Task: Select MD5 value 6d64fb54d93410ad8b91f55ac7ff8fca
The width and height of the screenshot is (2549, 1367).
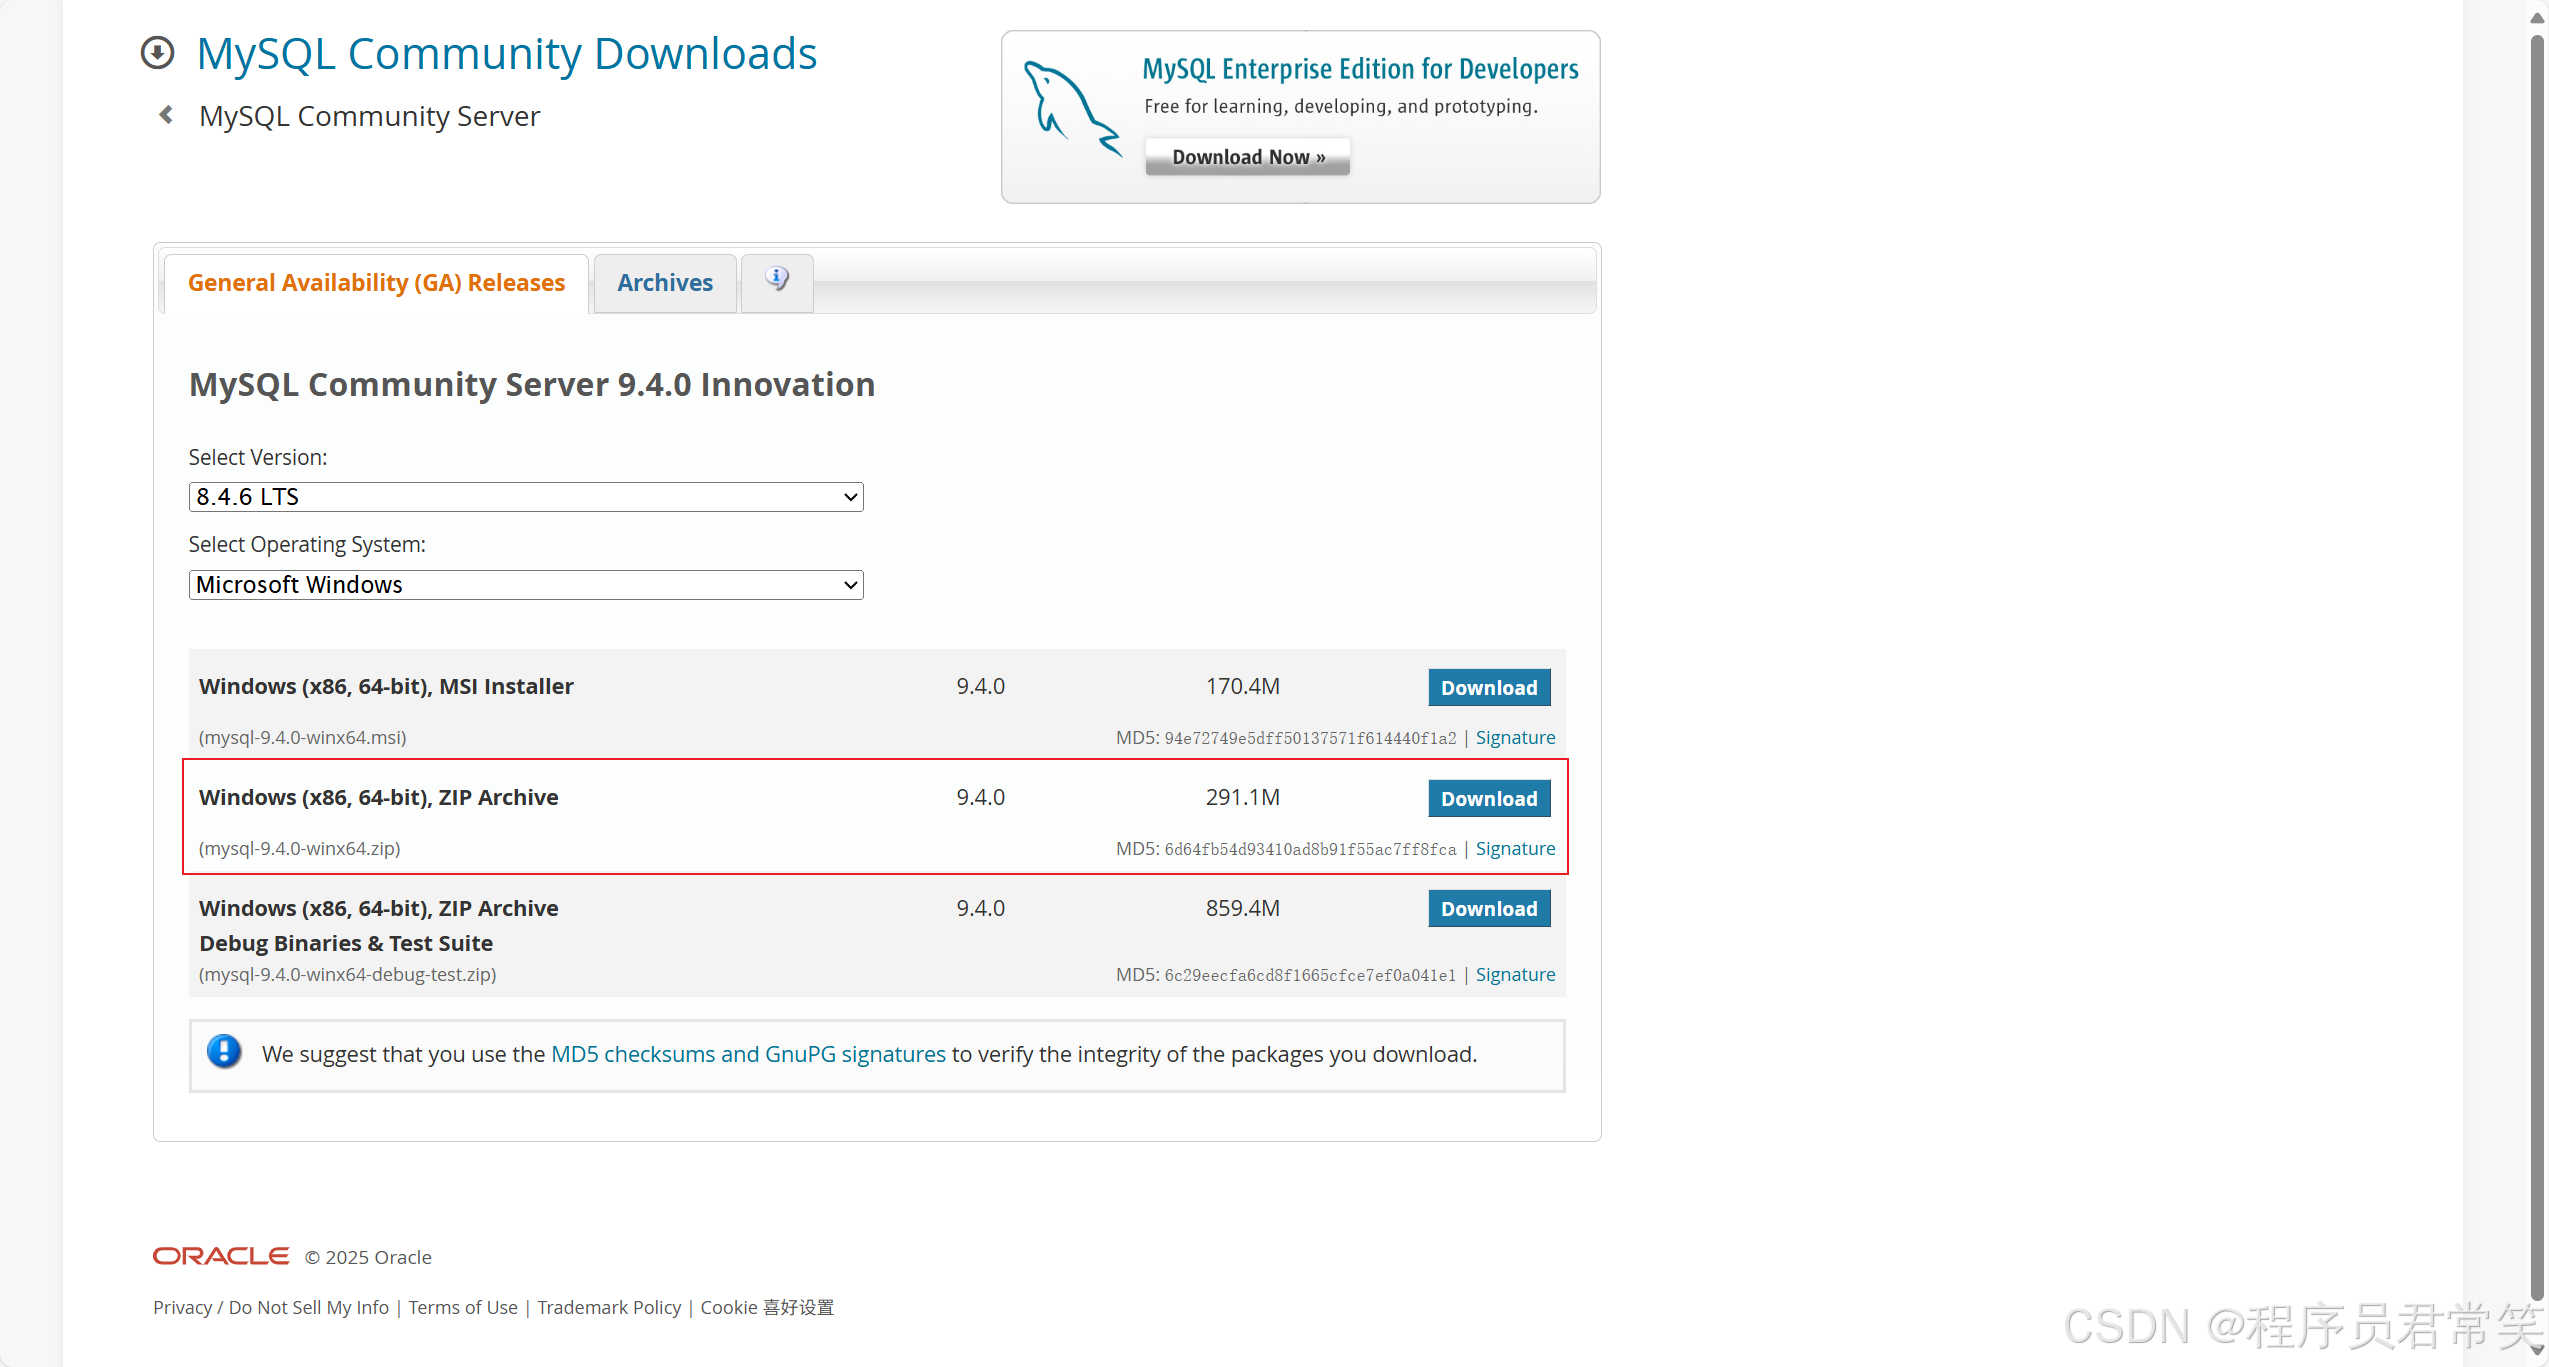Action: pyautogui.click(x=1310, y=849)
